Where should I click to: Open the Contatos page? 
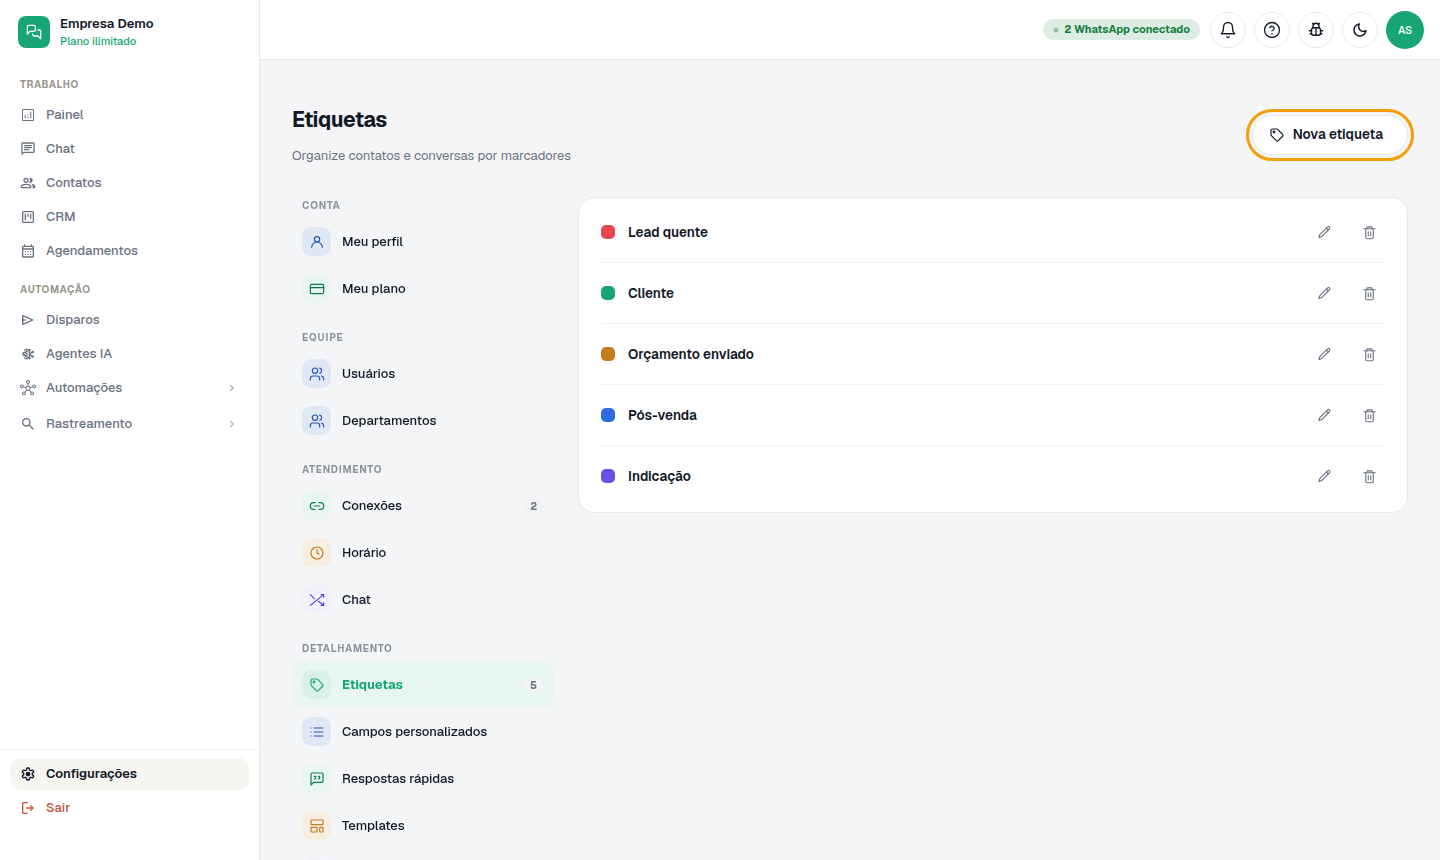129,183
